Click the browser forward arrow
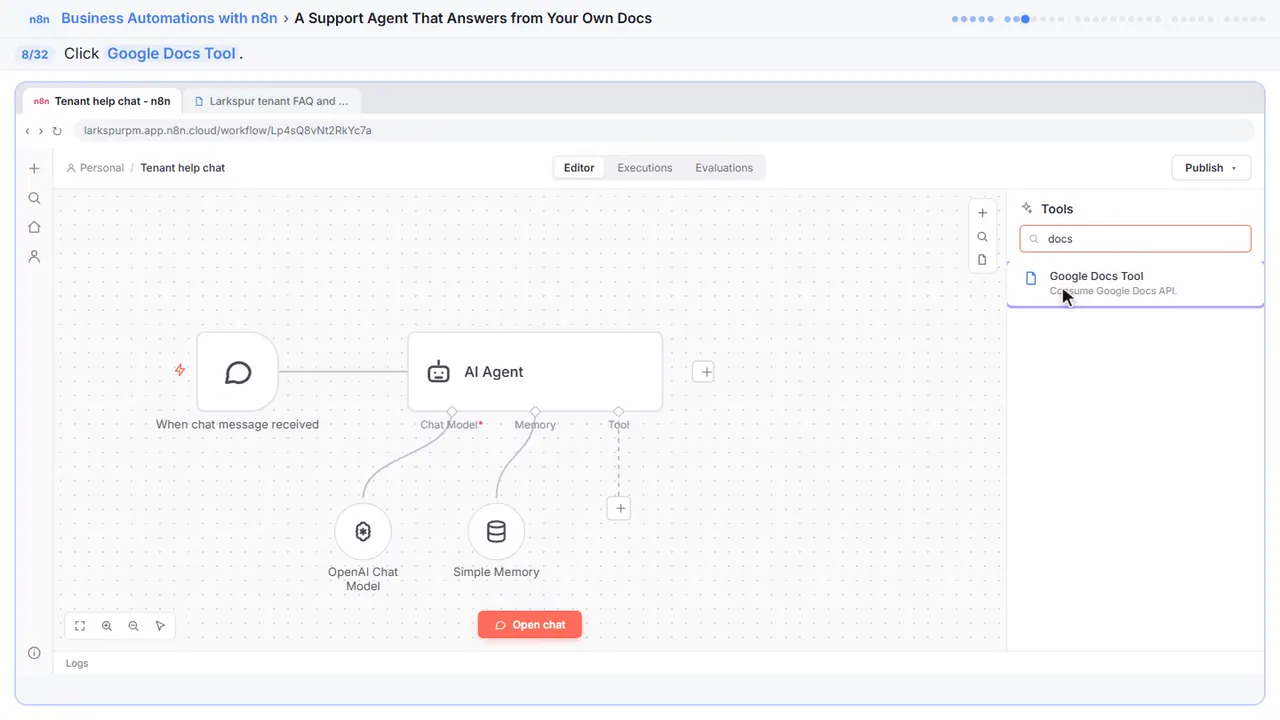1280x720 pixels. click(x=41, y=131)
